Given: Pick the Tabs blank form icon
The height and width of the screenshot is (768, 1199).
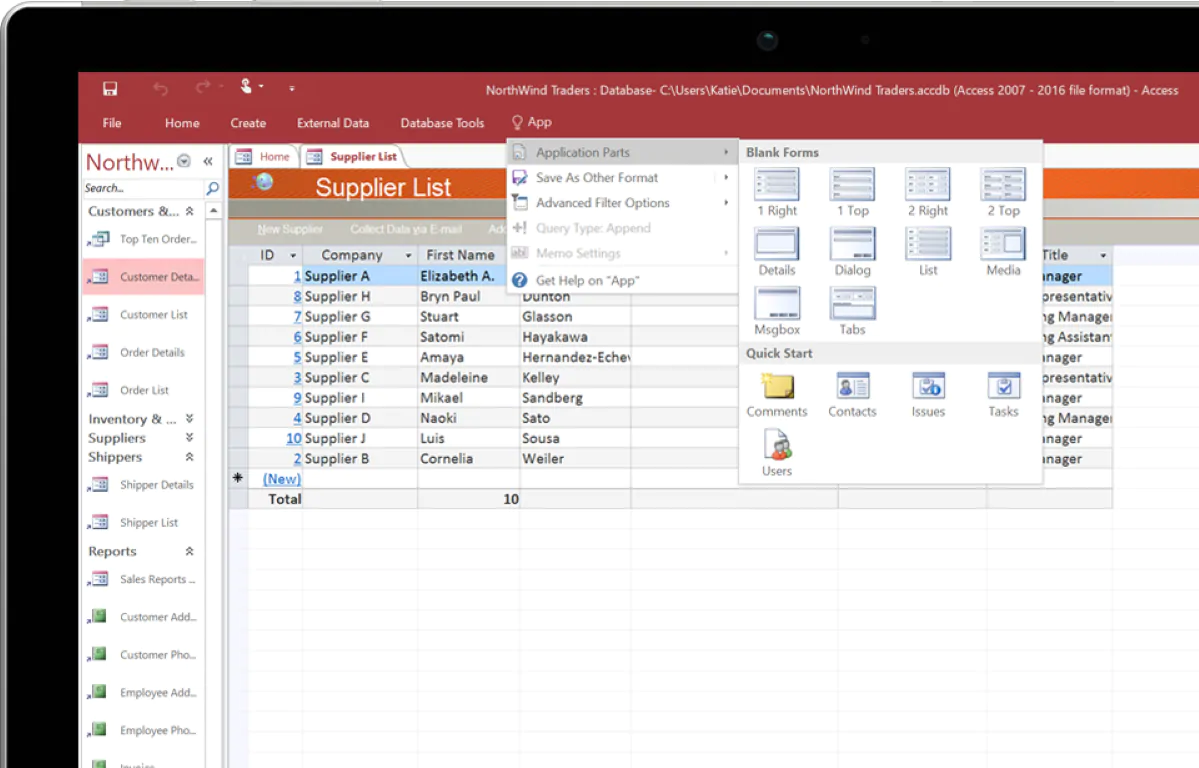Looking at the screenshot, I should pos(852,304).
